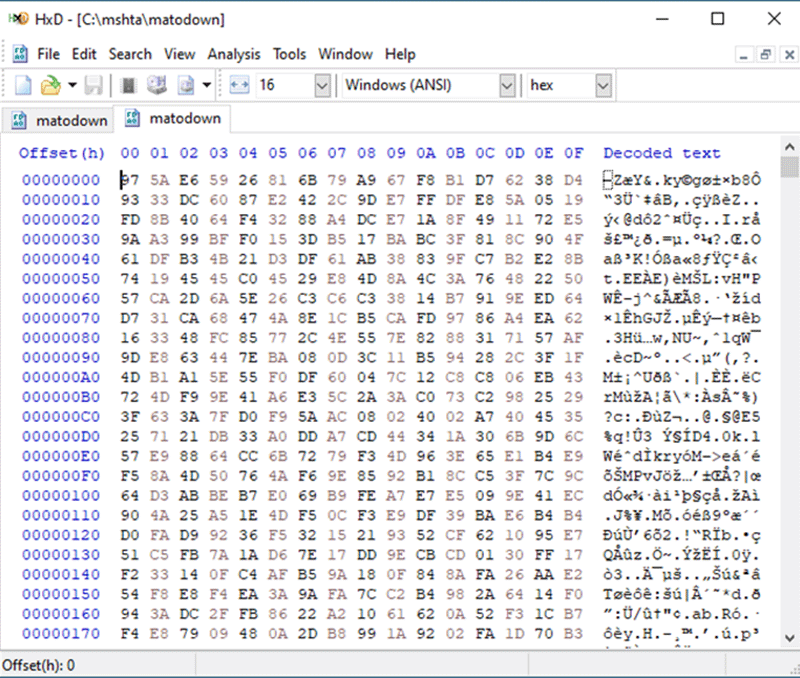Click the vertical scrollbar up arrow
Image resolution: width=800 pixels, height=678 pixels.
[789, 147]
